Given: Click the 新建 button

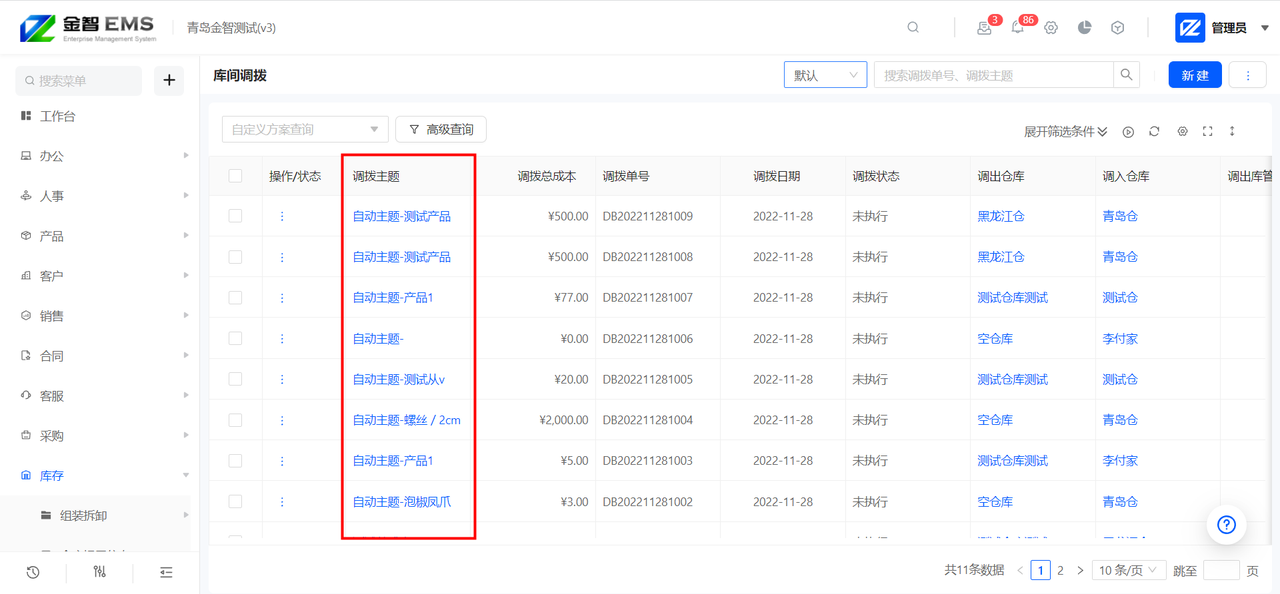Looking at the screenshot, I should tap(1195, 75).
